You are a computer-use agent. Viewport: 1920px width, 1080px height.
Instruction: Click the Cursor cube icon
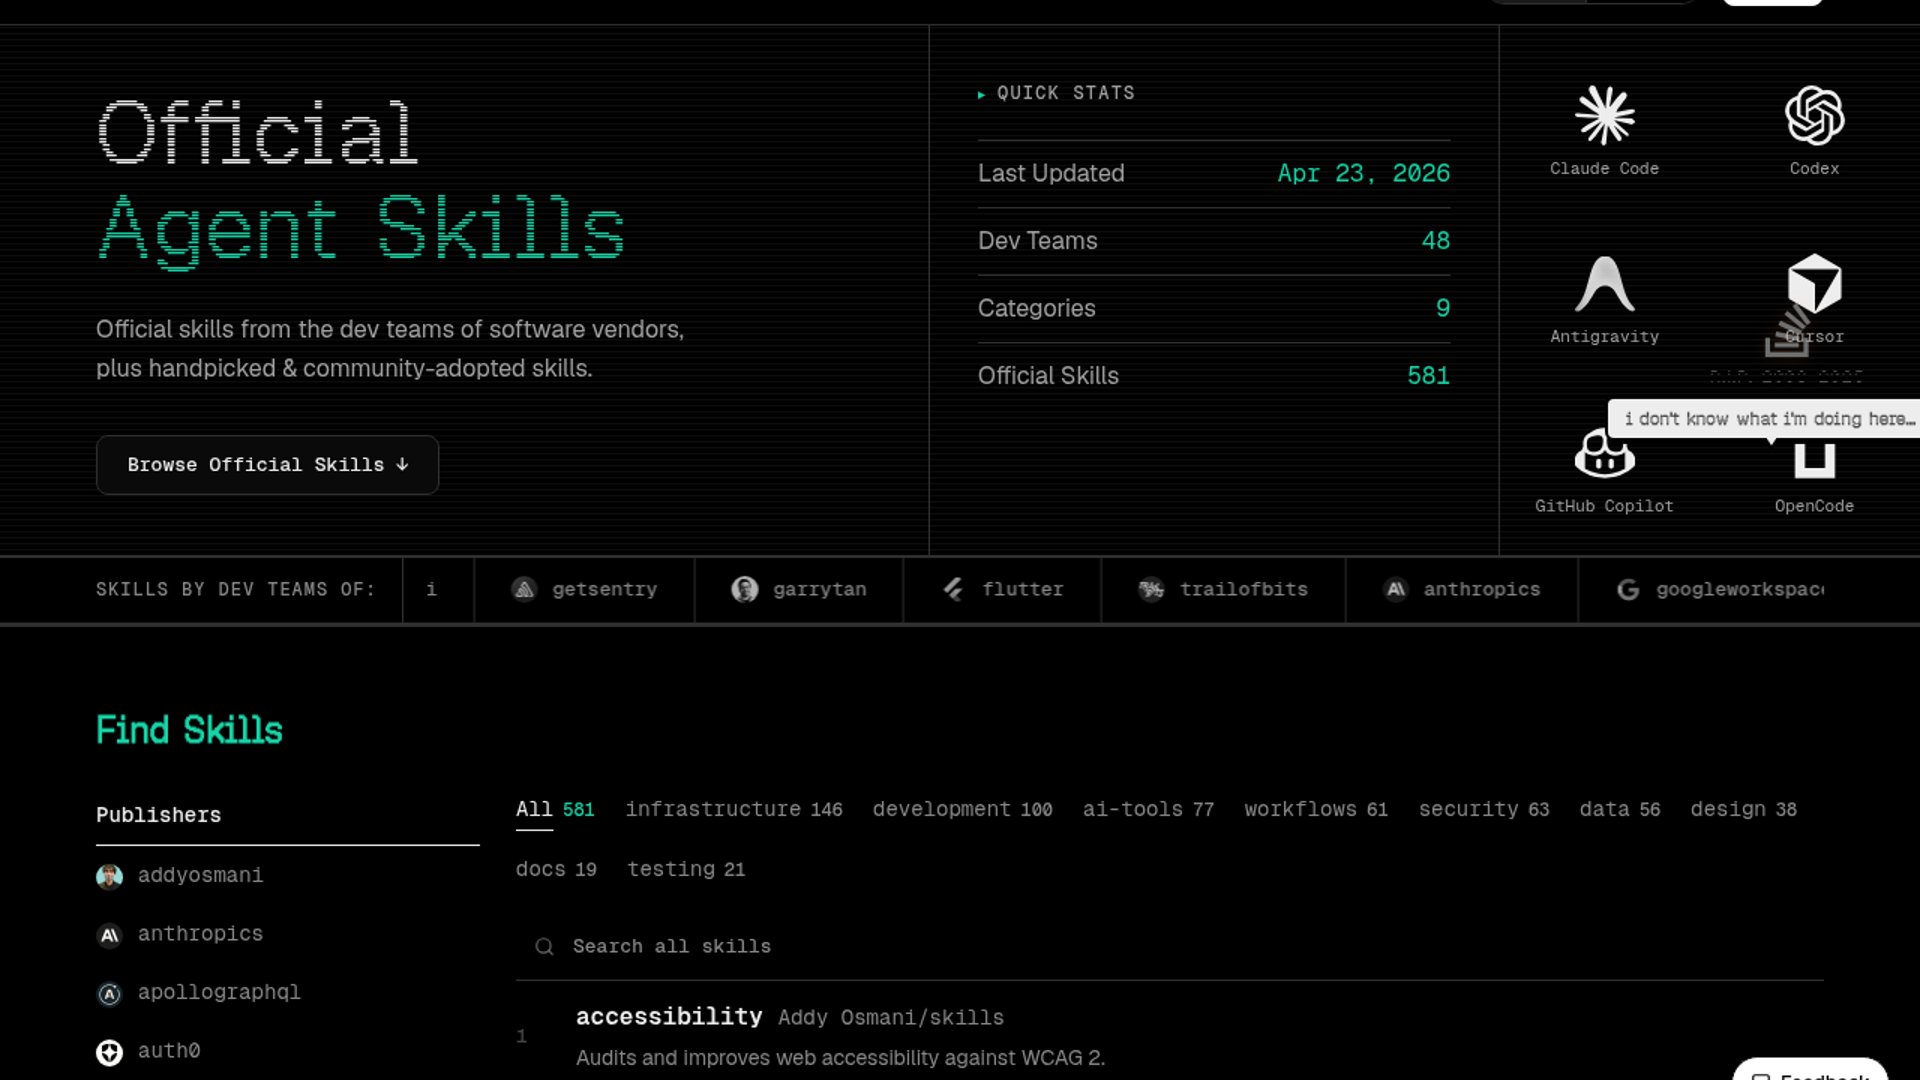pos(1814,283)
